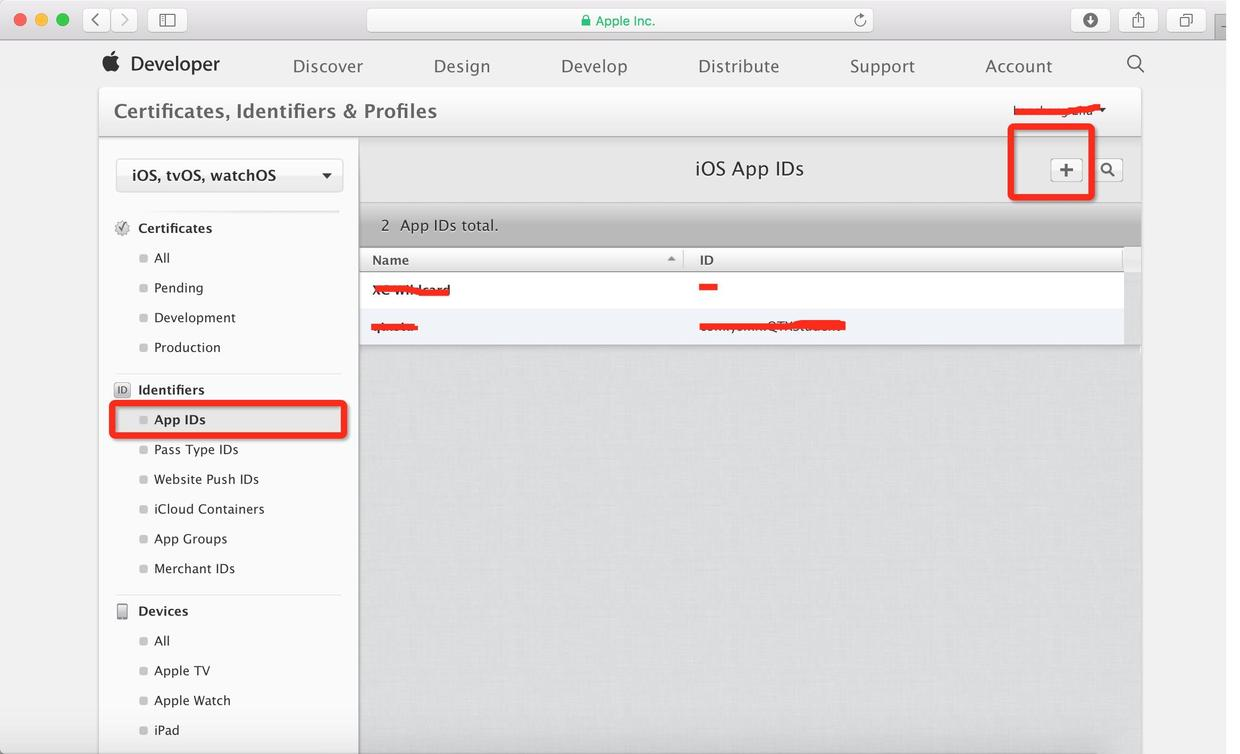Click '2 App IDs total.' text

tap(439, 226)
